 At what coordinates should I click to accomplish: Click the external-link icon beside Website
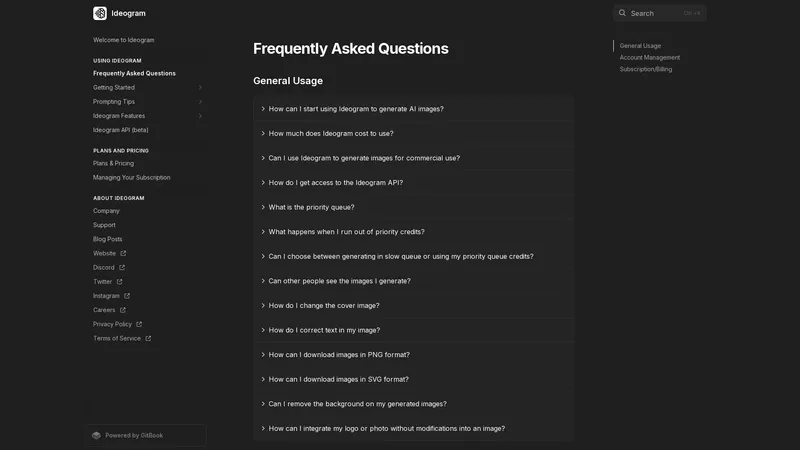point(123,254)
